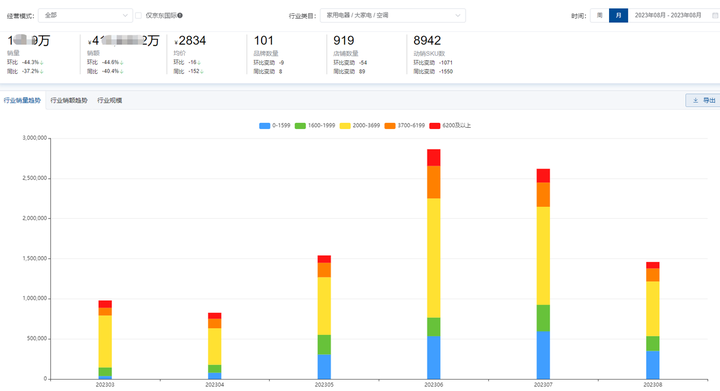720x391 pixels.
Task: Toggle the 3700-6199 orange legend series
Action: 405,126
